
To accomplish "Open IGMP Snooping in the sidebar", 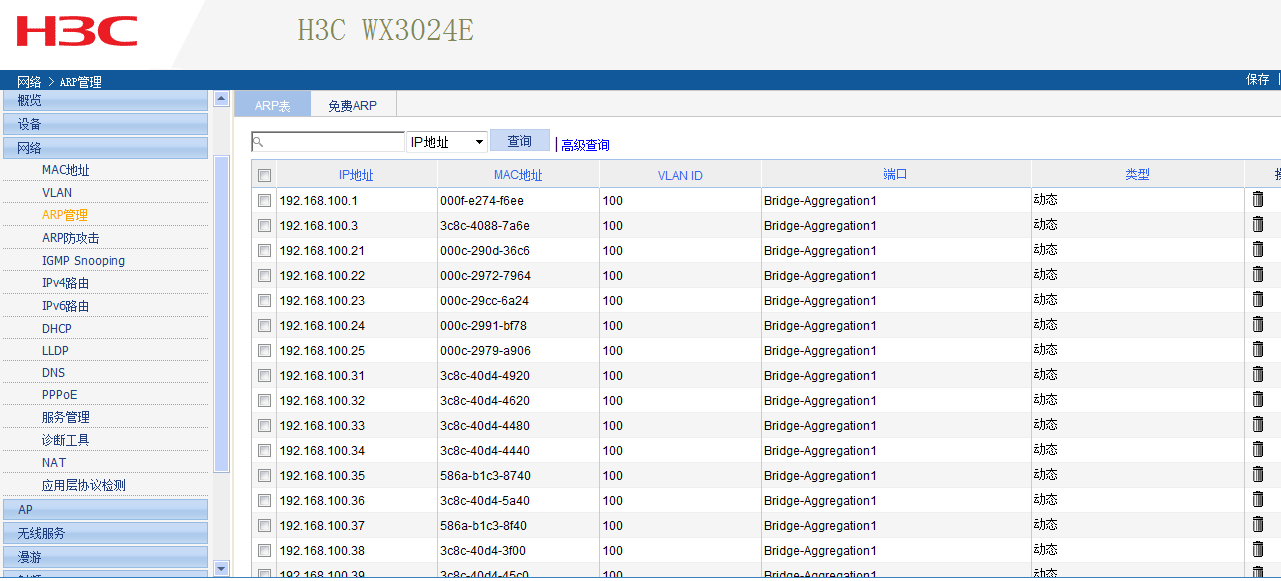I will coord(84,260).
